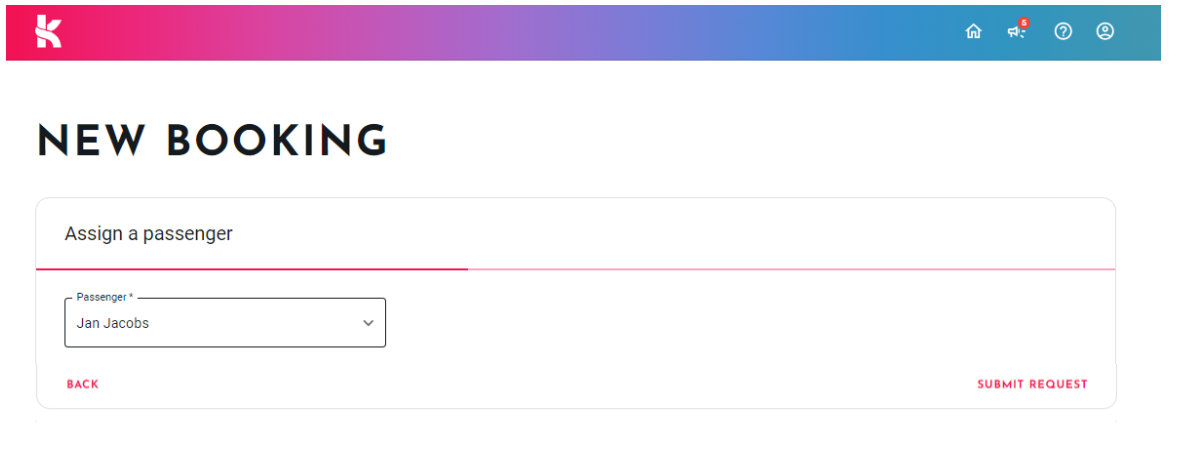Open the user account profile icon
Image resolution: width=1179 pixels, height=457 pixels.
pos(1105,32)
